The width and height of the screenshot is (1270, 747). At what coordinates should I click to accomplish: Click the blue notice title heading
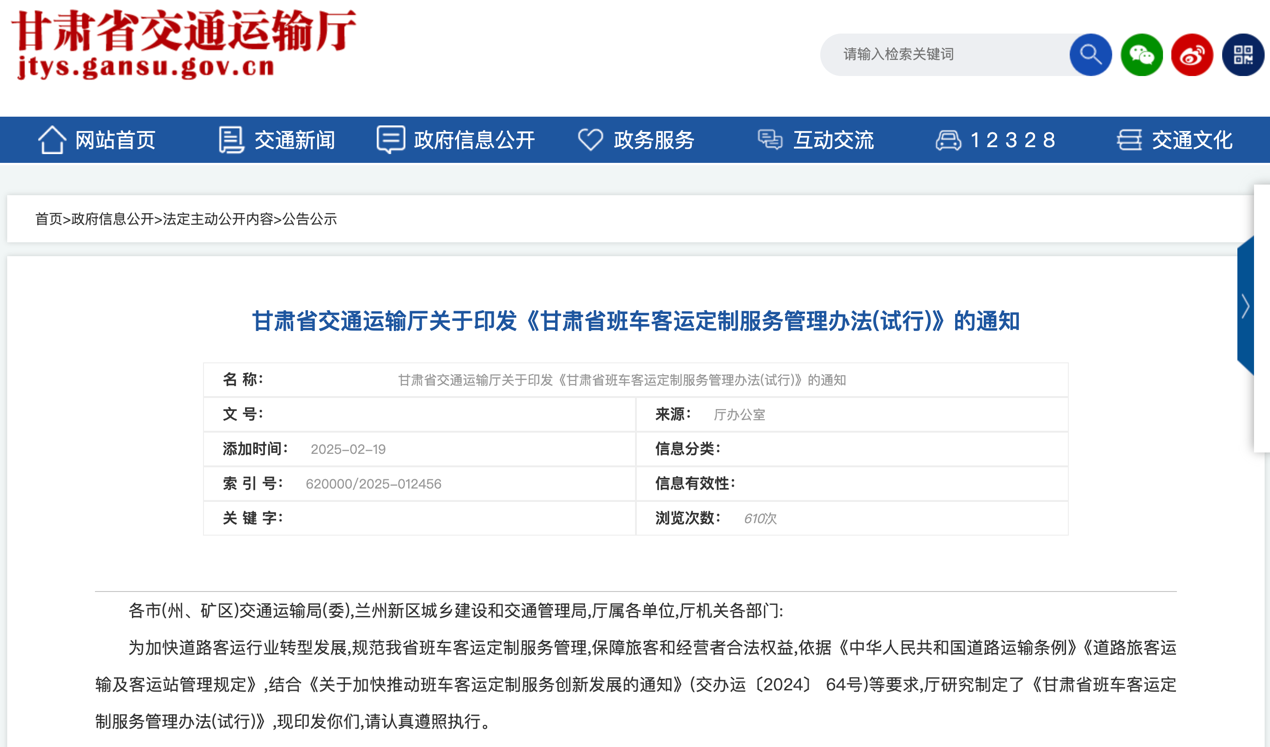click(x=635, y=321)
